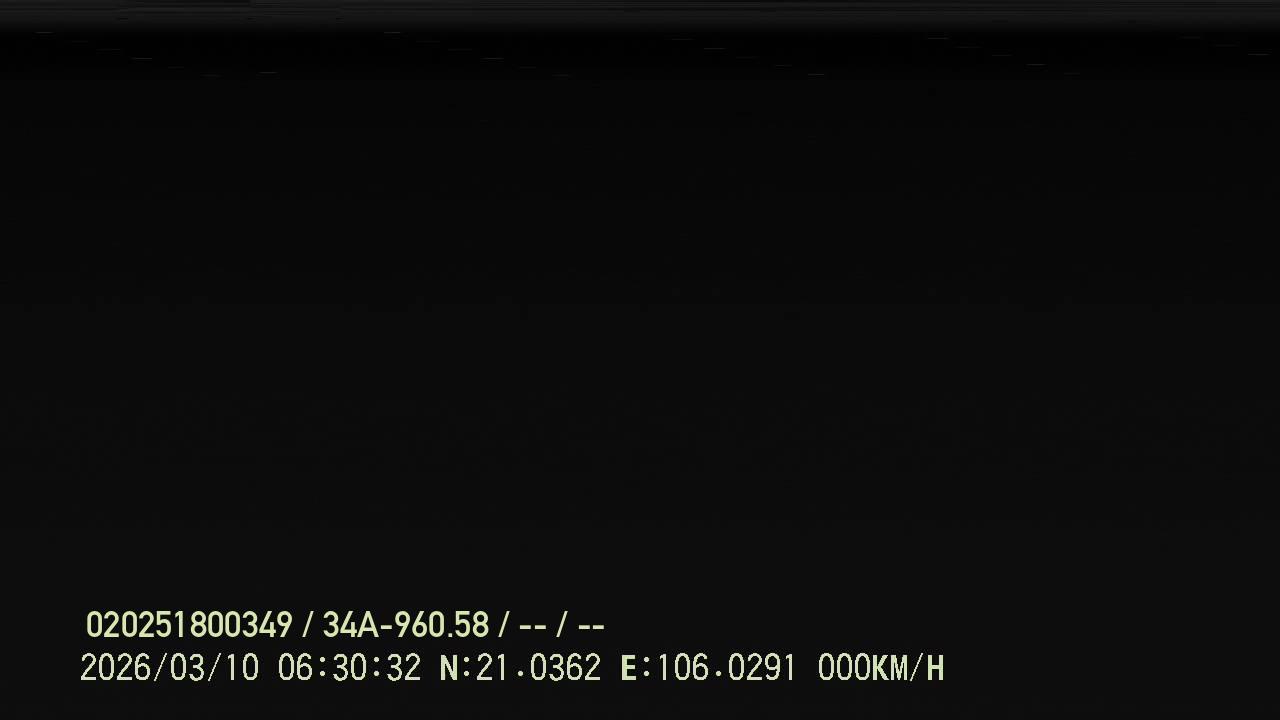The width and height of the screenshot is (1280, 720).
Task: Click the KM/H speed unit label
Action: click(908, 668)
